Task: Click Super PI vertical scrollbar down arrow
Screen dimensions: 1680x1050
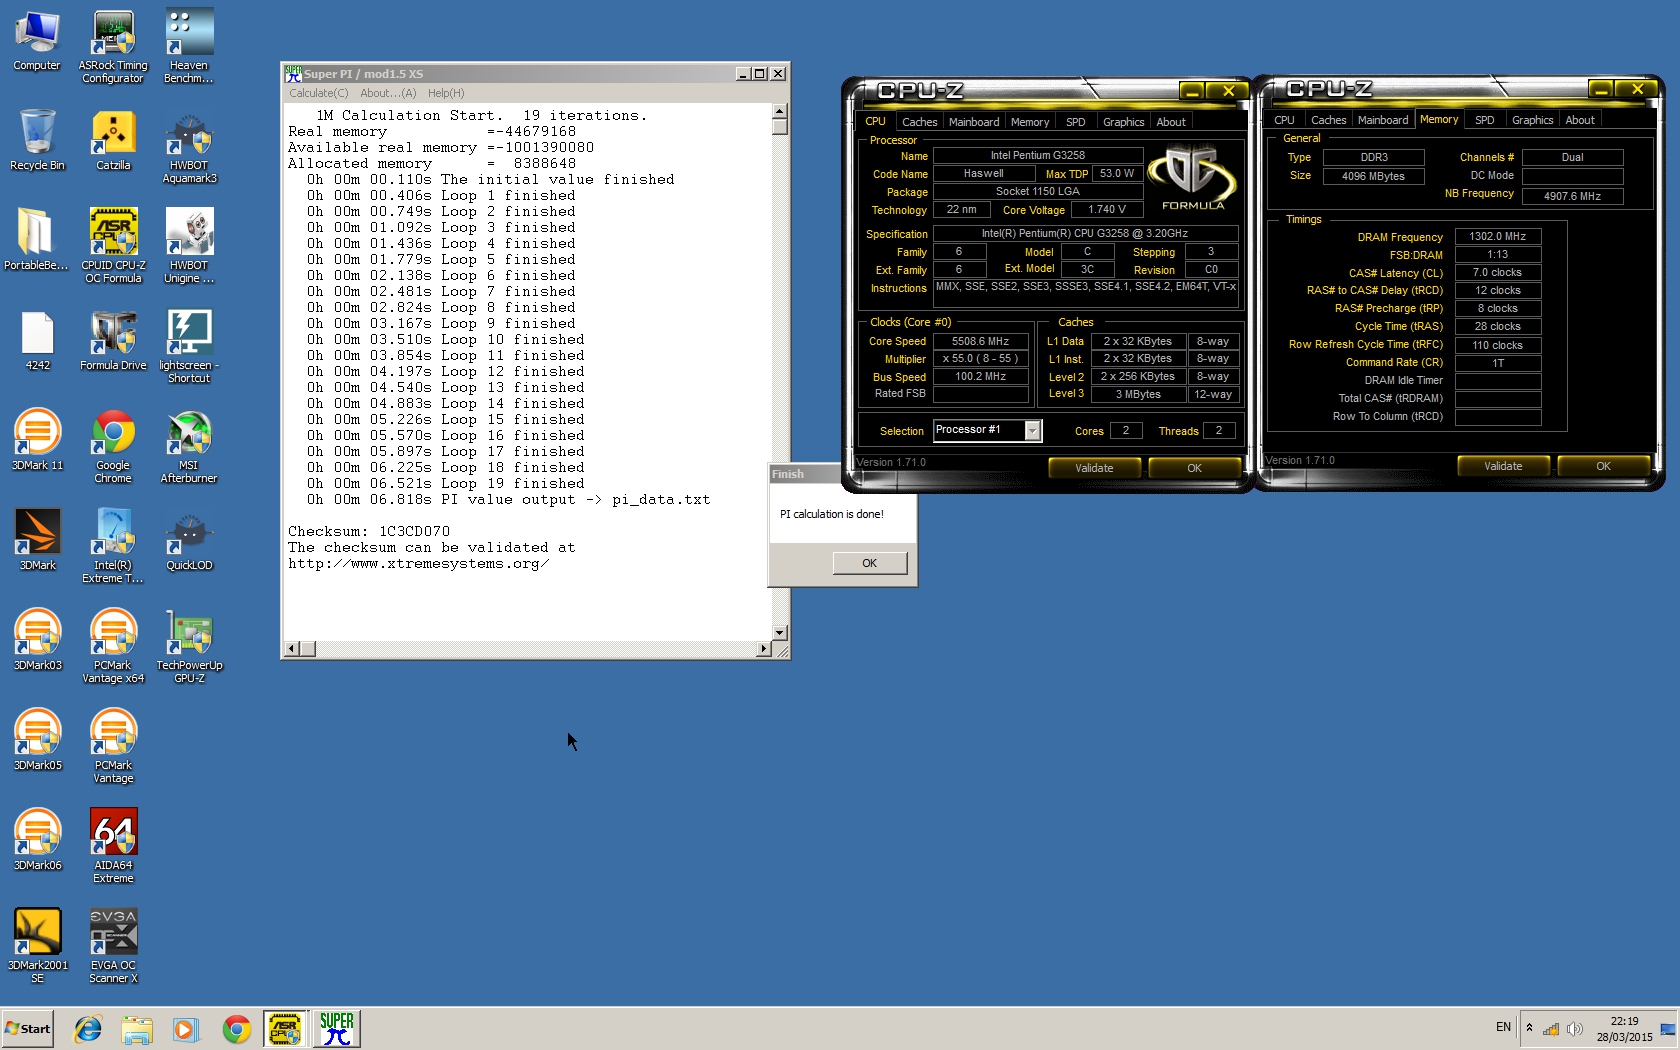Action: tap(780, 632)
